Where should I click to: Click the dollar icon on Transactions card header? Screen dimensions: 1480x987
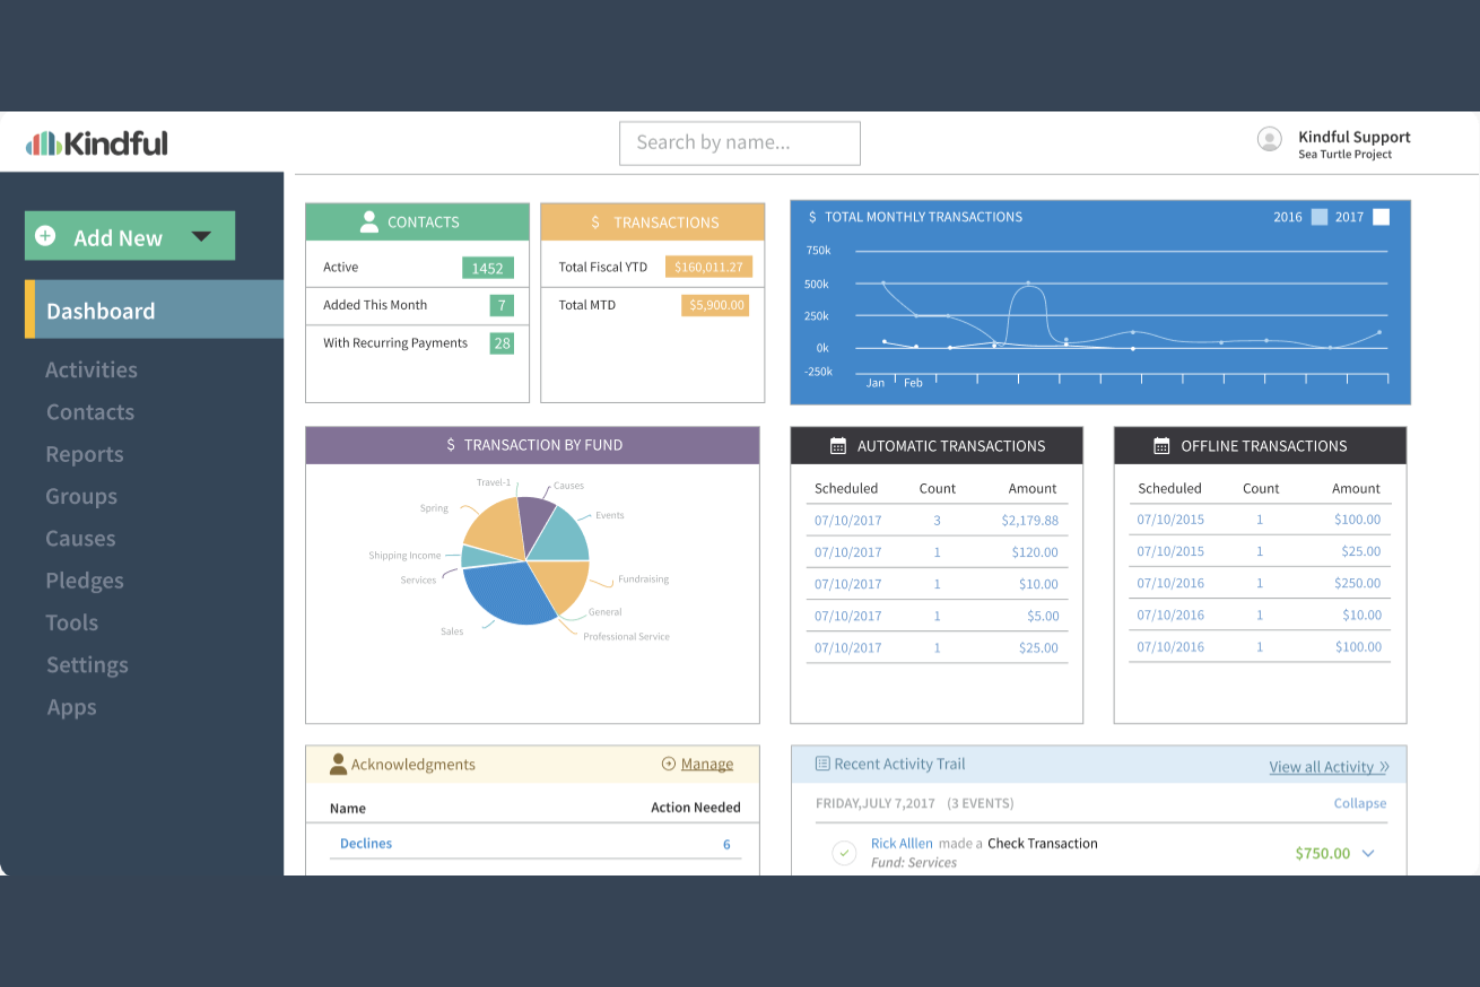595,221
